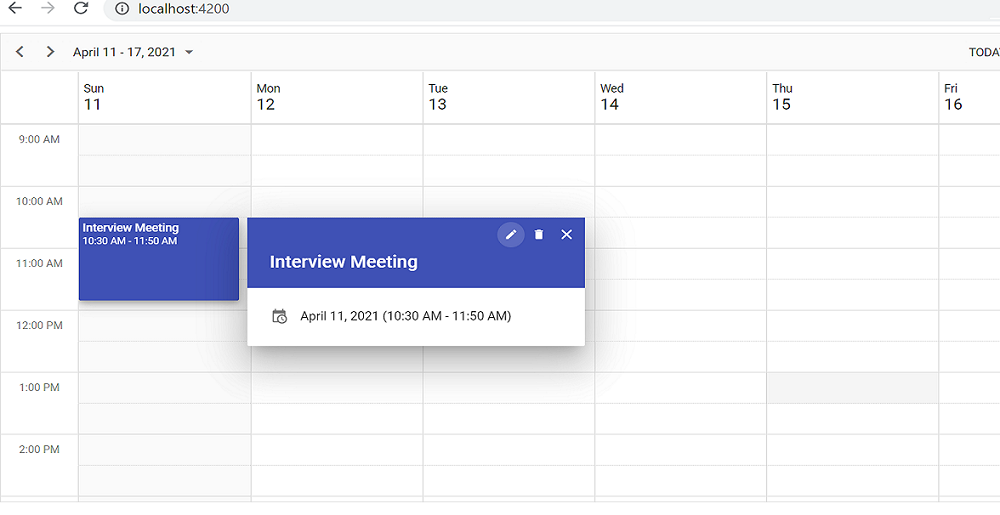
Task: Close the Interview Meeting popup
Action: point(566,235)
